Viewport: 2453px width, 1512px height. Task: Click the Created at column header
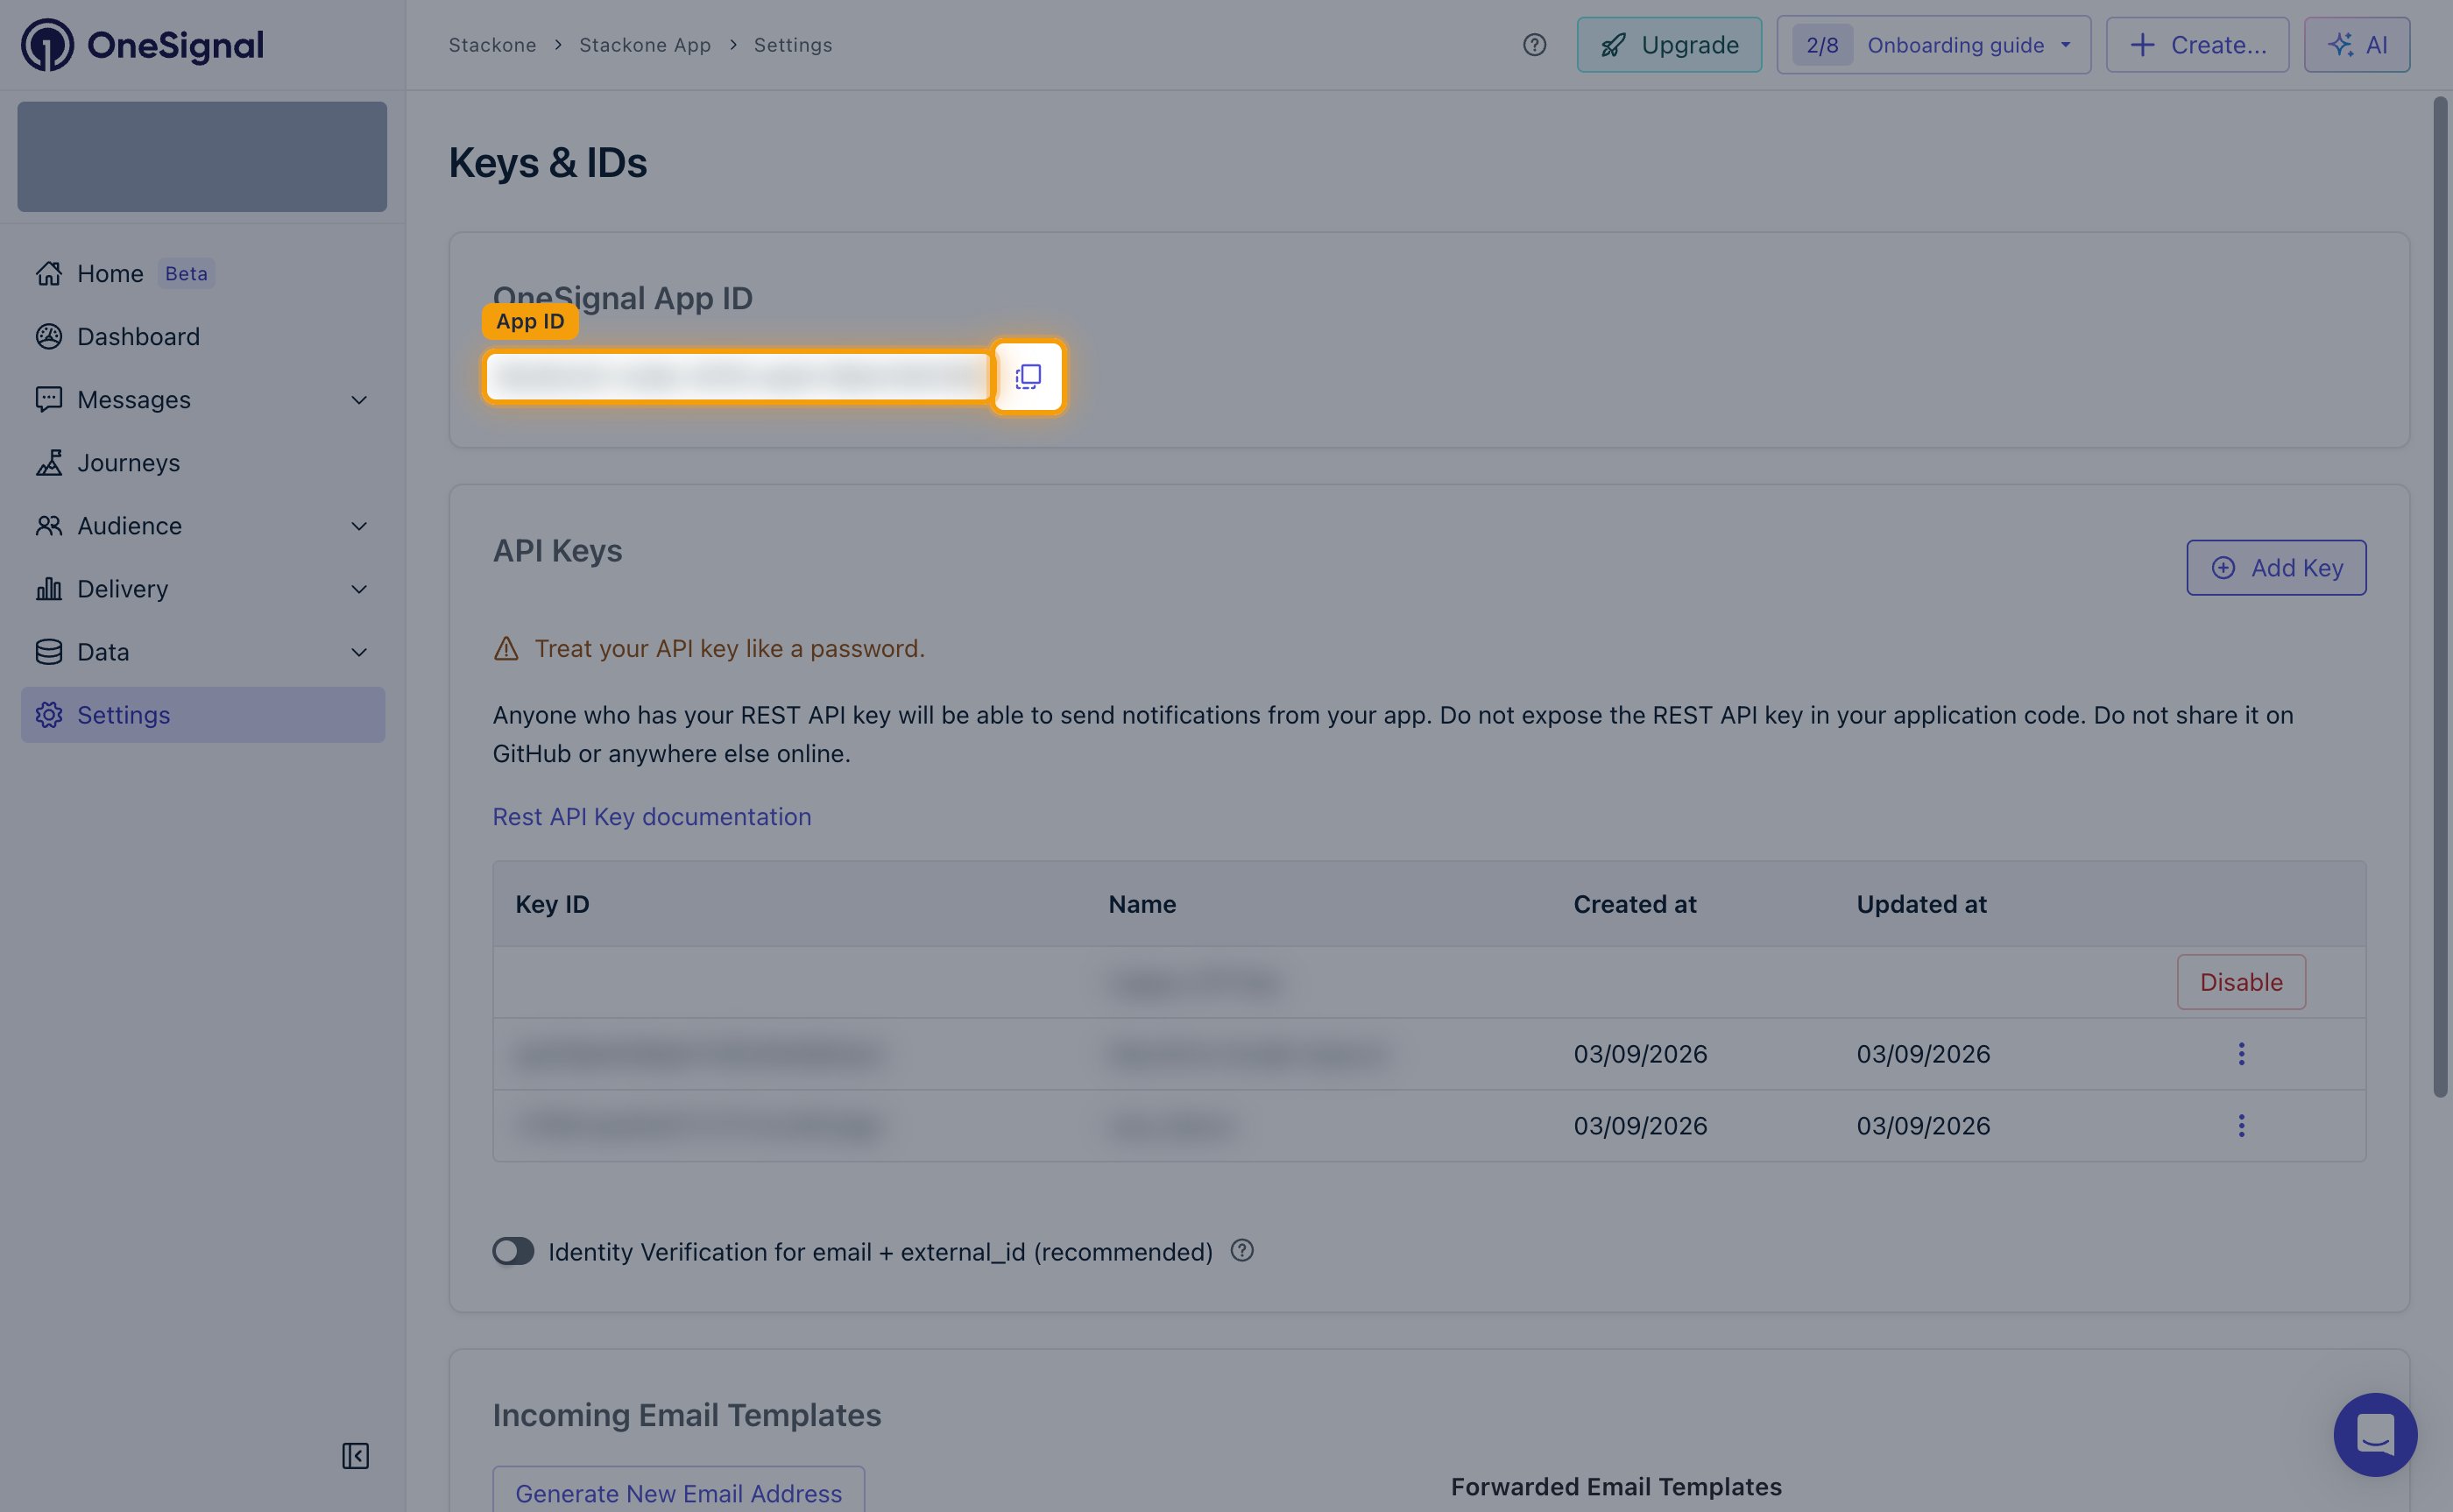1635,905
